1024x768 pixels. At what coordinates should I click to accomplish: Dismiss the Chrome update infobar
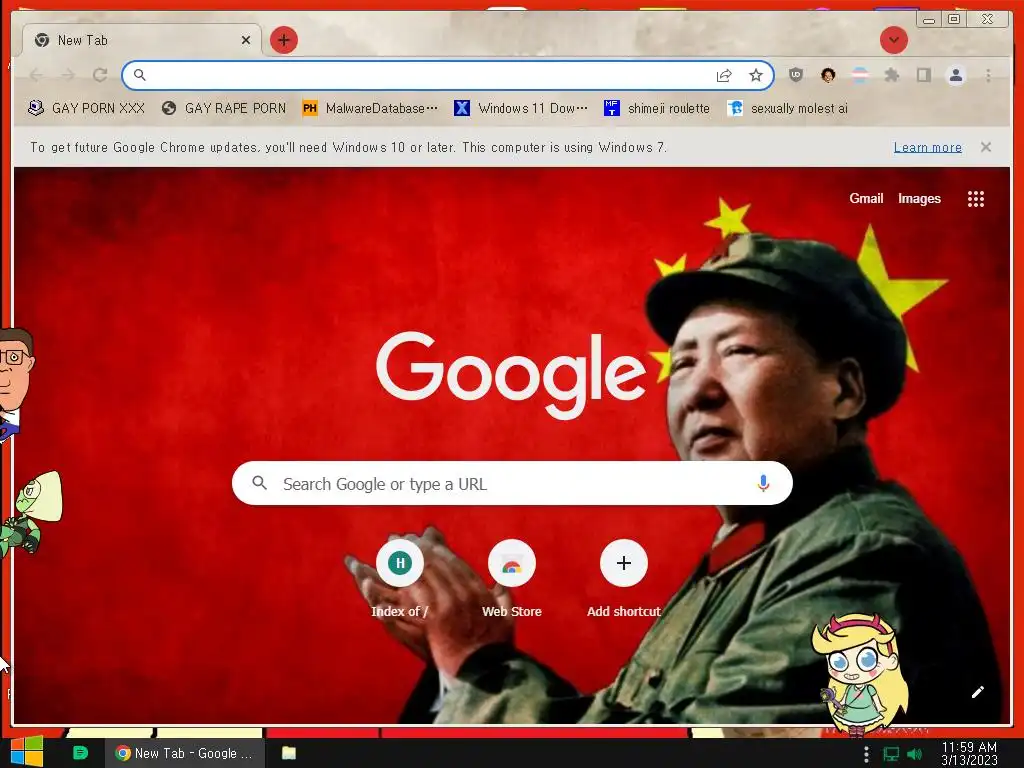[985, 147]
